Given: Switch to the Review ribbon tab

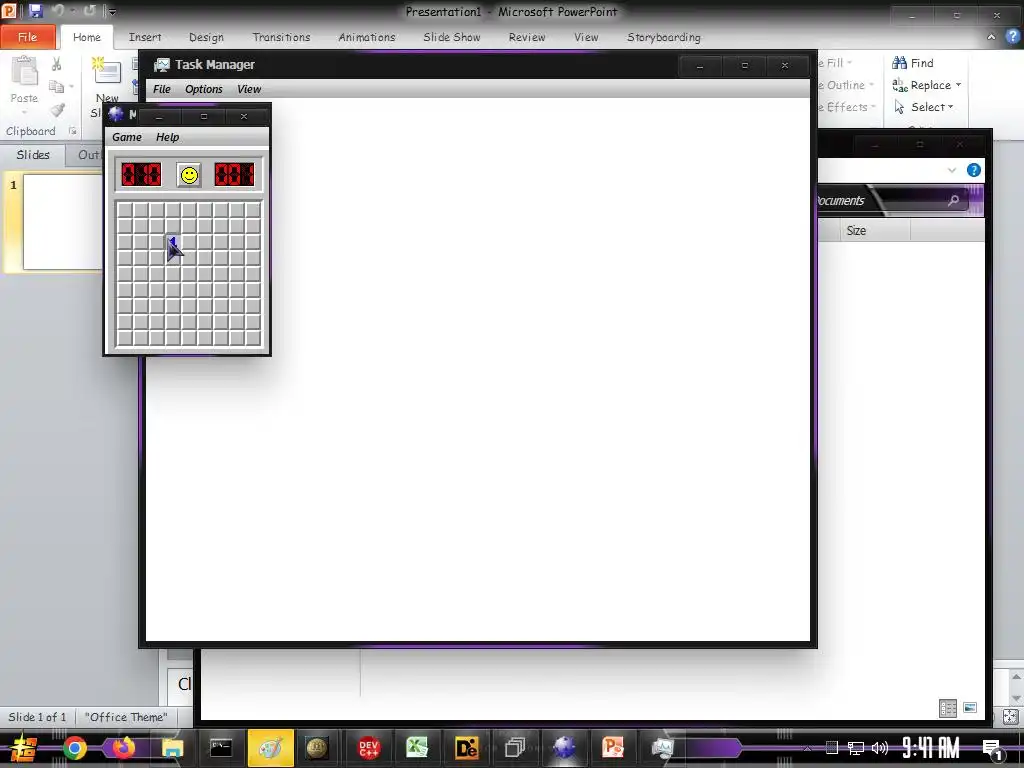Looking at the screenshot, I should click(527, 37).
